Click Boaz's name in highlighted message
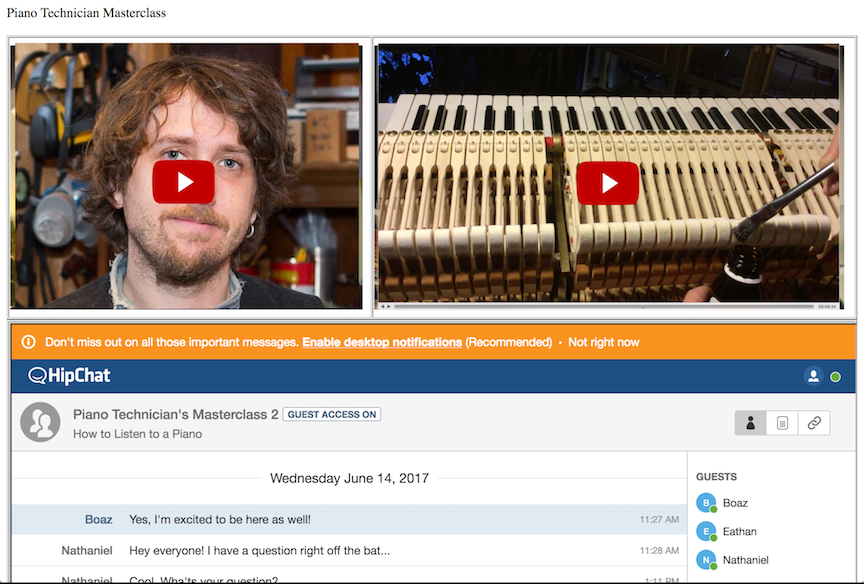Screen dimensions: 864x584 (x=99, y=520)
